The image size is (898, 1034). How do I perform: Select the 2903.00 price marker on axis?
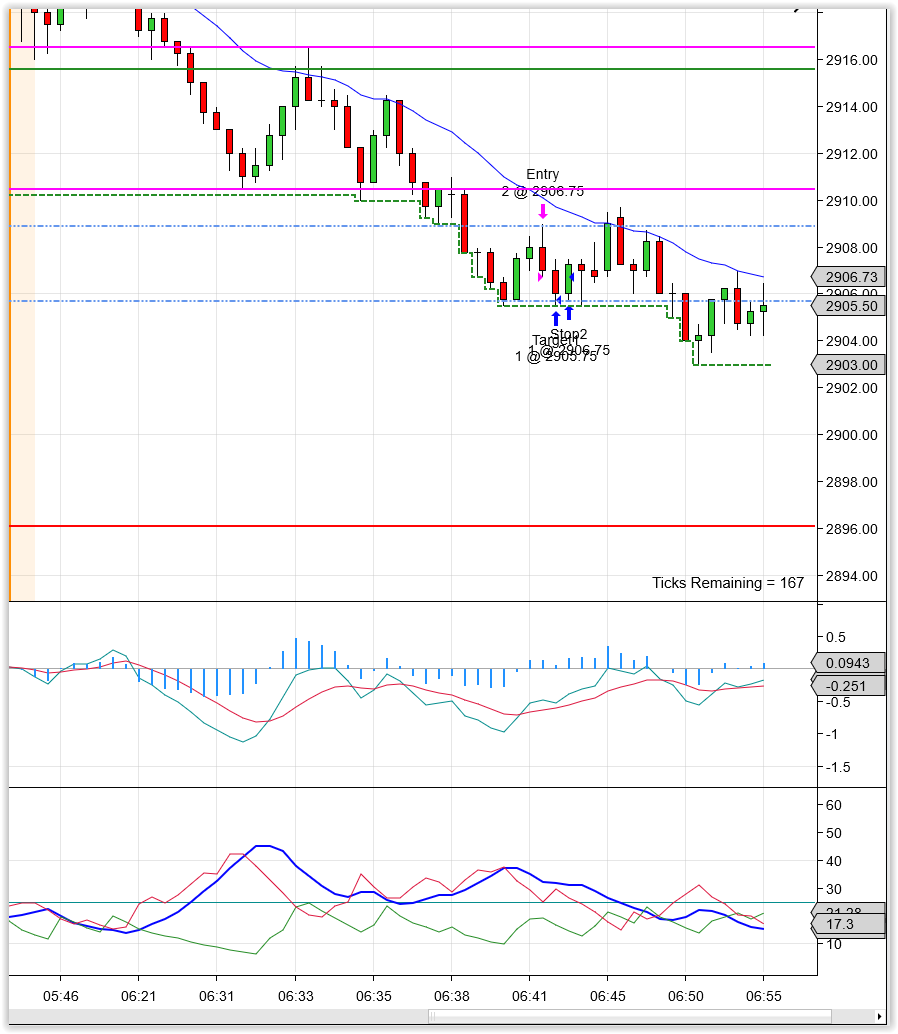coord(848,365)
